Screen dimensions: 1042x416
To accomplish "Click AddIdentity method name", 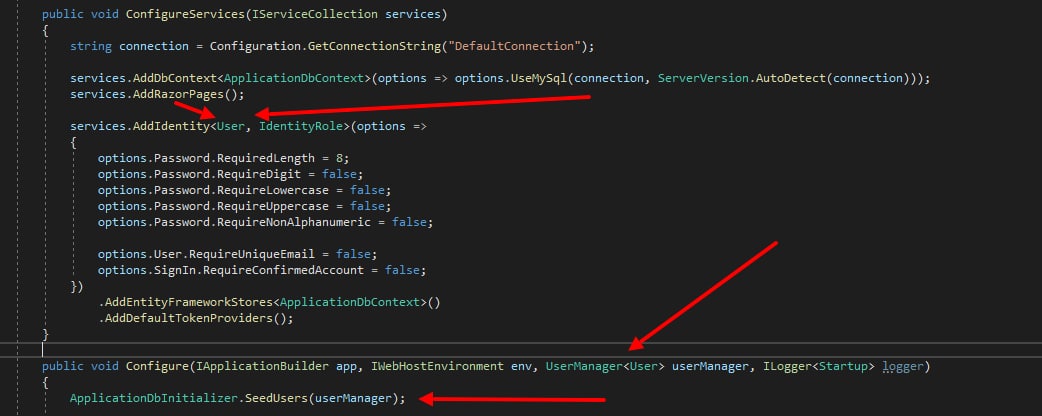I will coord(169,126).
